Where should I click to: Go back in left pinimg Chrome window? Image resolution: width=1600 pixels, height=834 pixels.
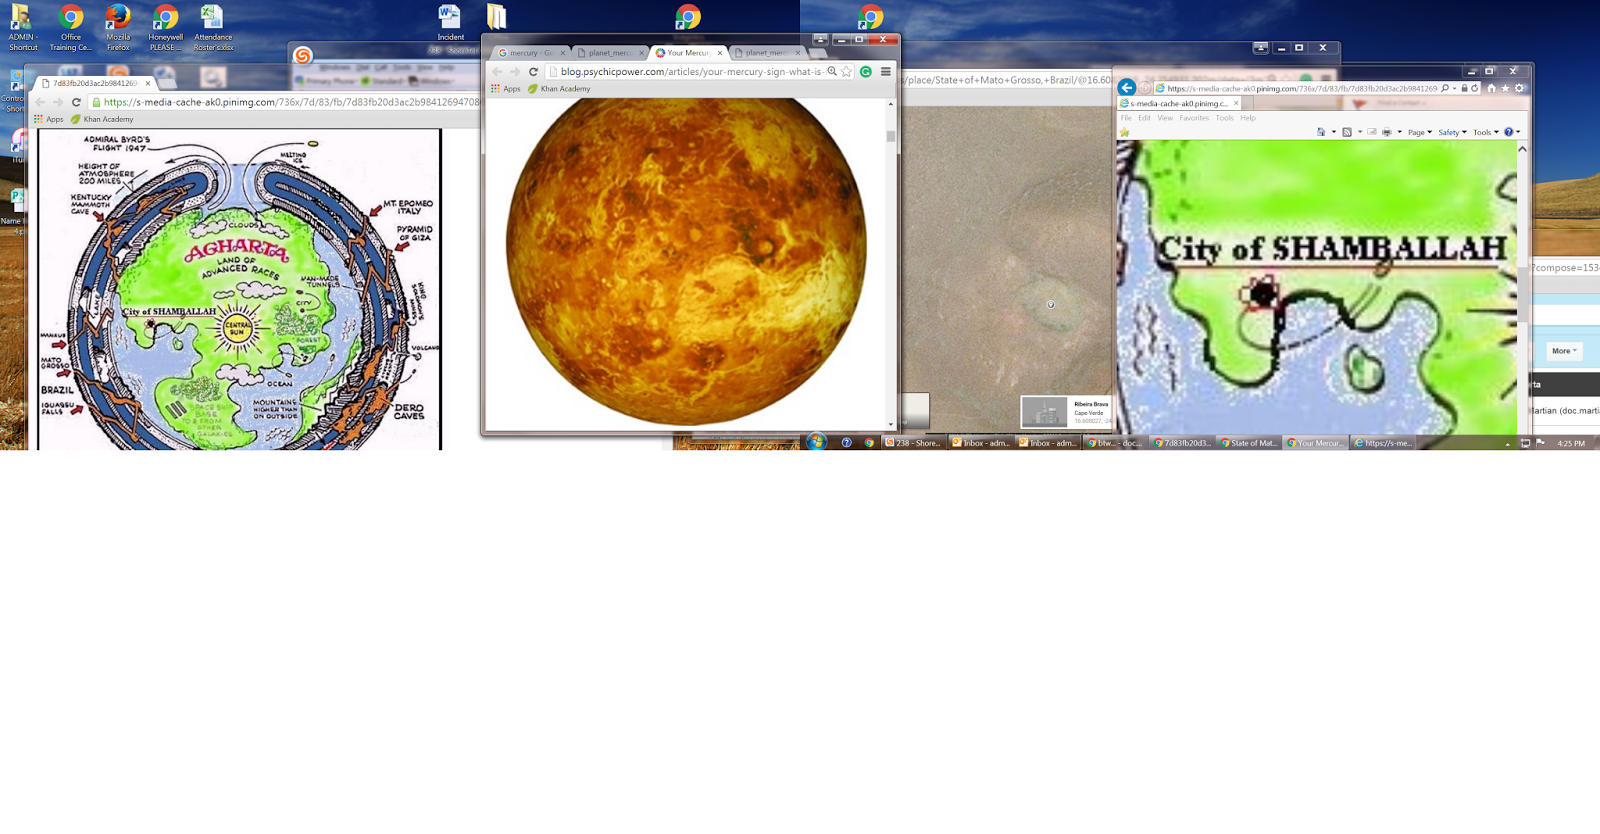click(40, 102)
